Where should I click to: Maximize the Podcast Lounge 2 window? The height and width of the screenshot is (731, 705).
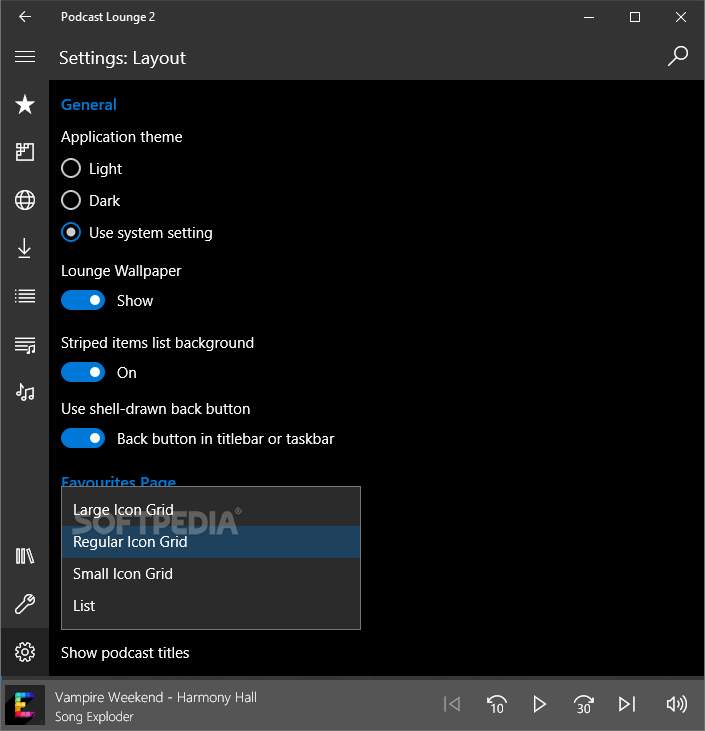(635, 17)
